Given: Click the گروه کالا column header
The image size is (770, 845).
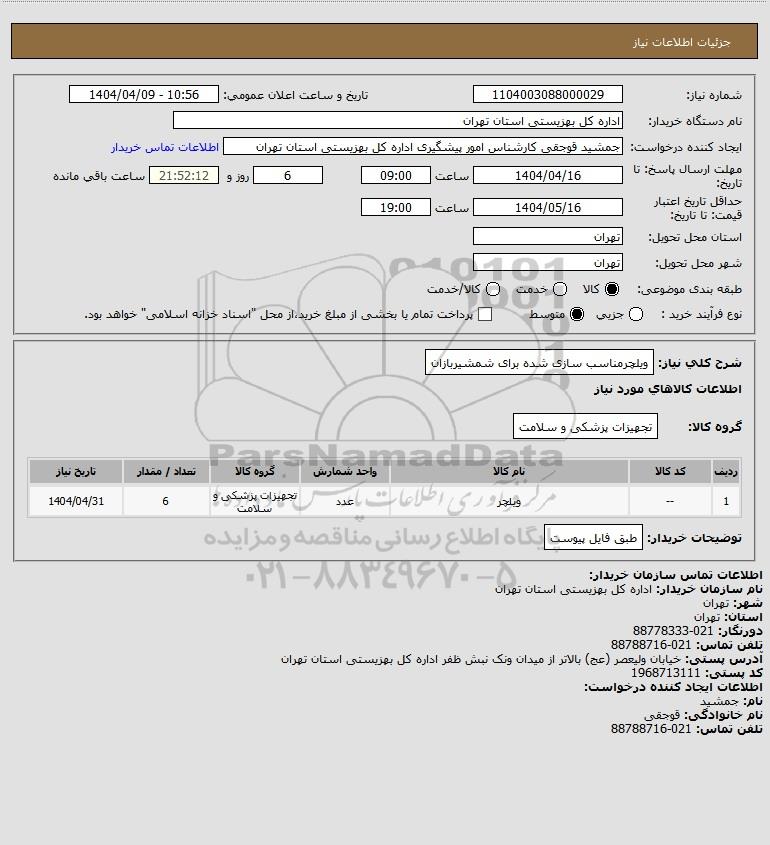Looking at the screenshot, I should 255,472.
